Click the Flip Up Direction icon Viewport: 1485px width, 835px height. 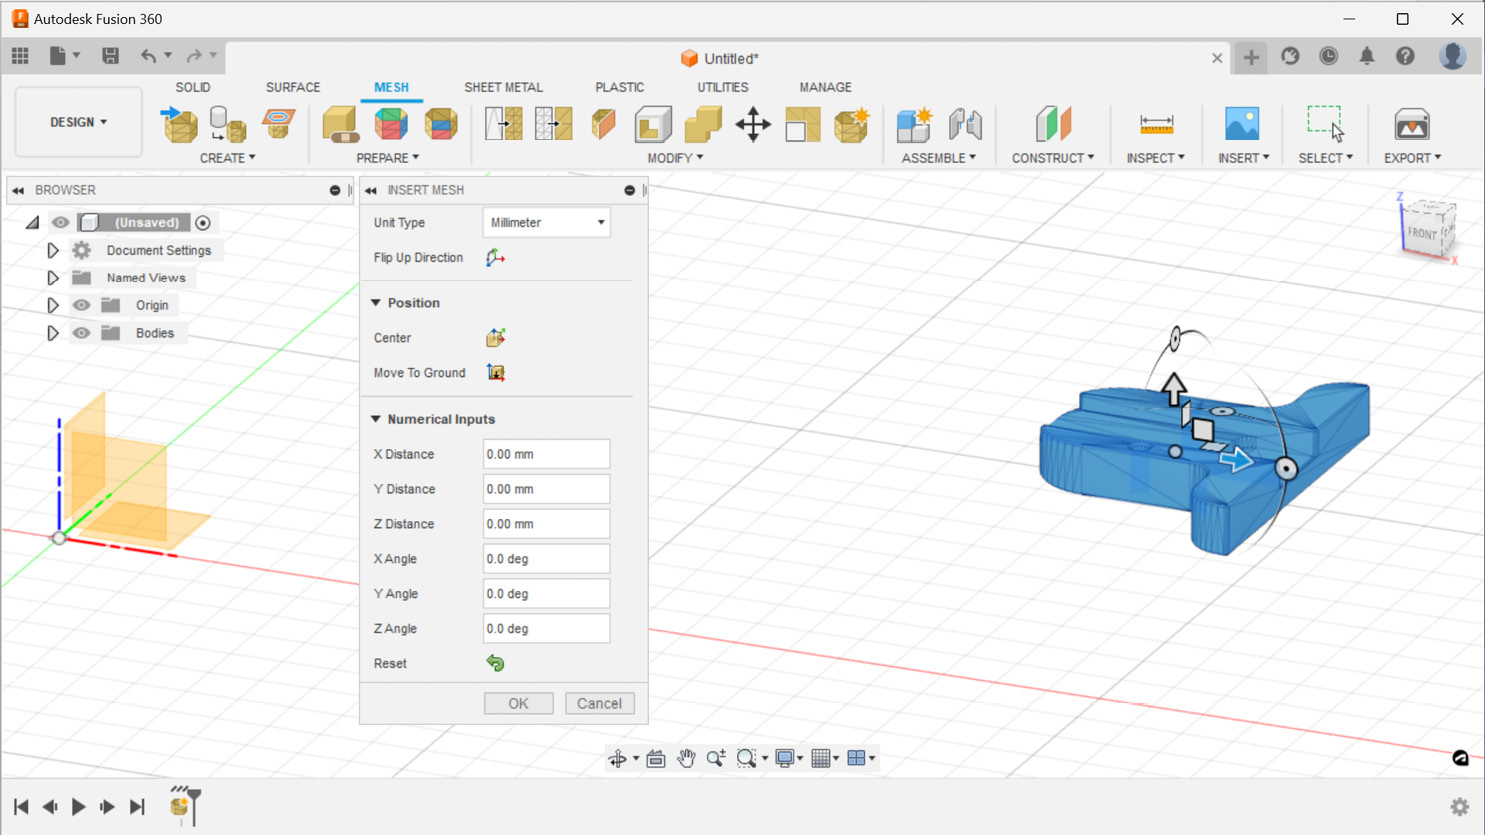pos(495,258)
